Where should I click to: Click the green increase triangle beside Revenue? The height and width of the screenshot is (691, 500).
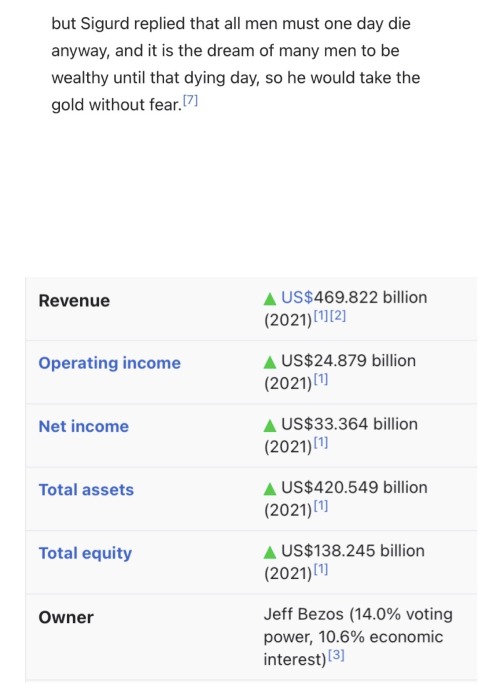pos(270,299)
